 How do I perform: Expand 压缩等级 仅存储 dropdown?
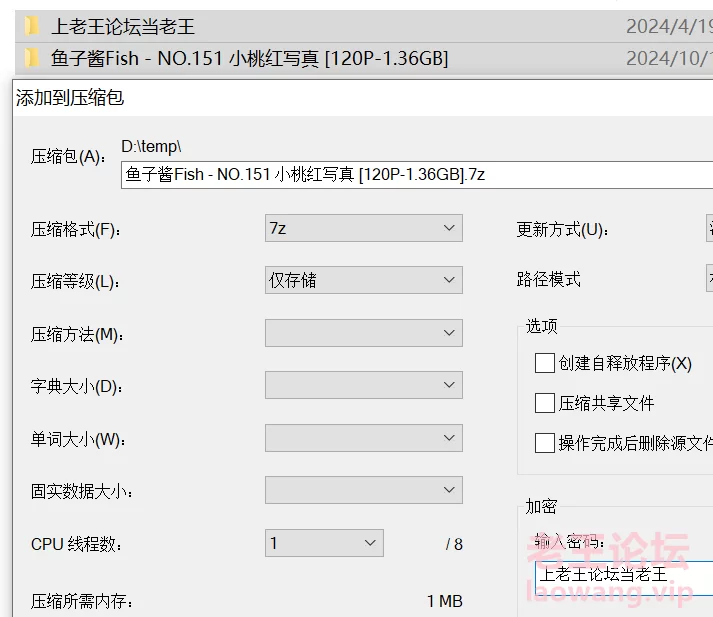[x=364, y=280]
